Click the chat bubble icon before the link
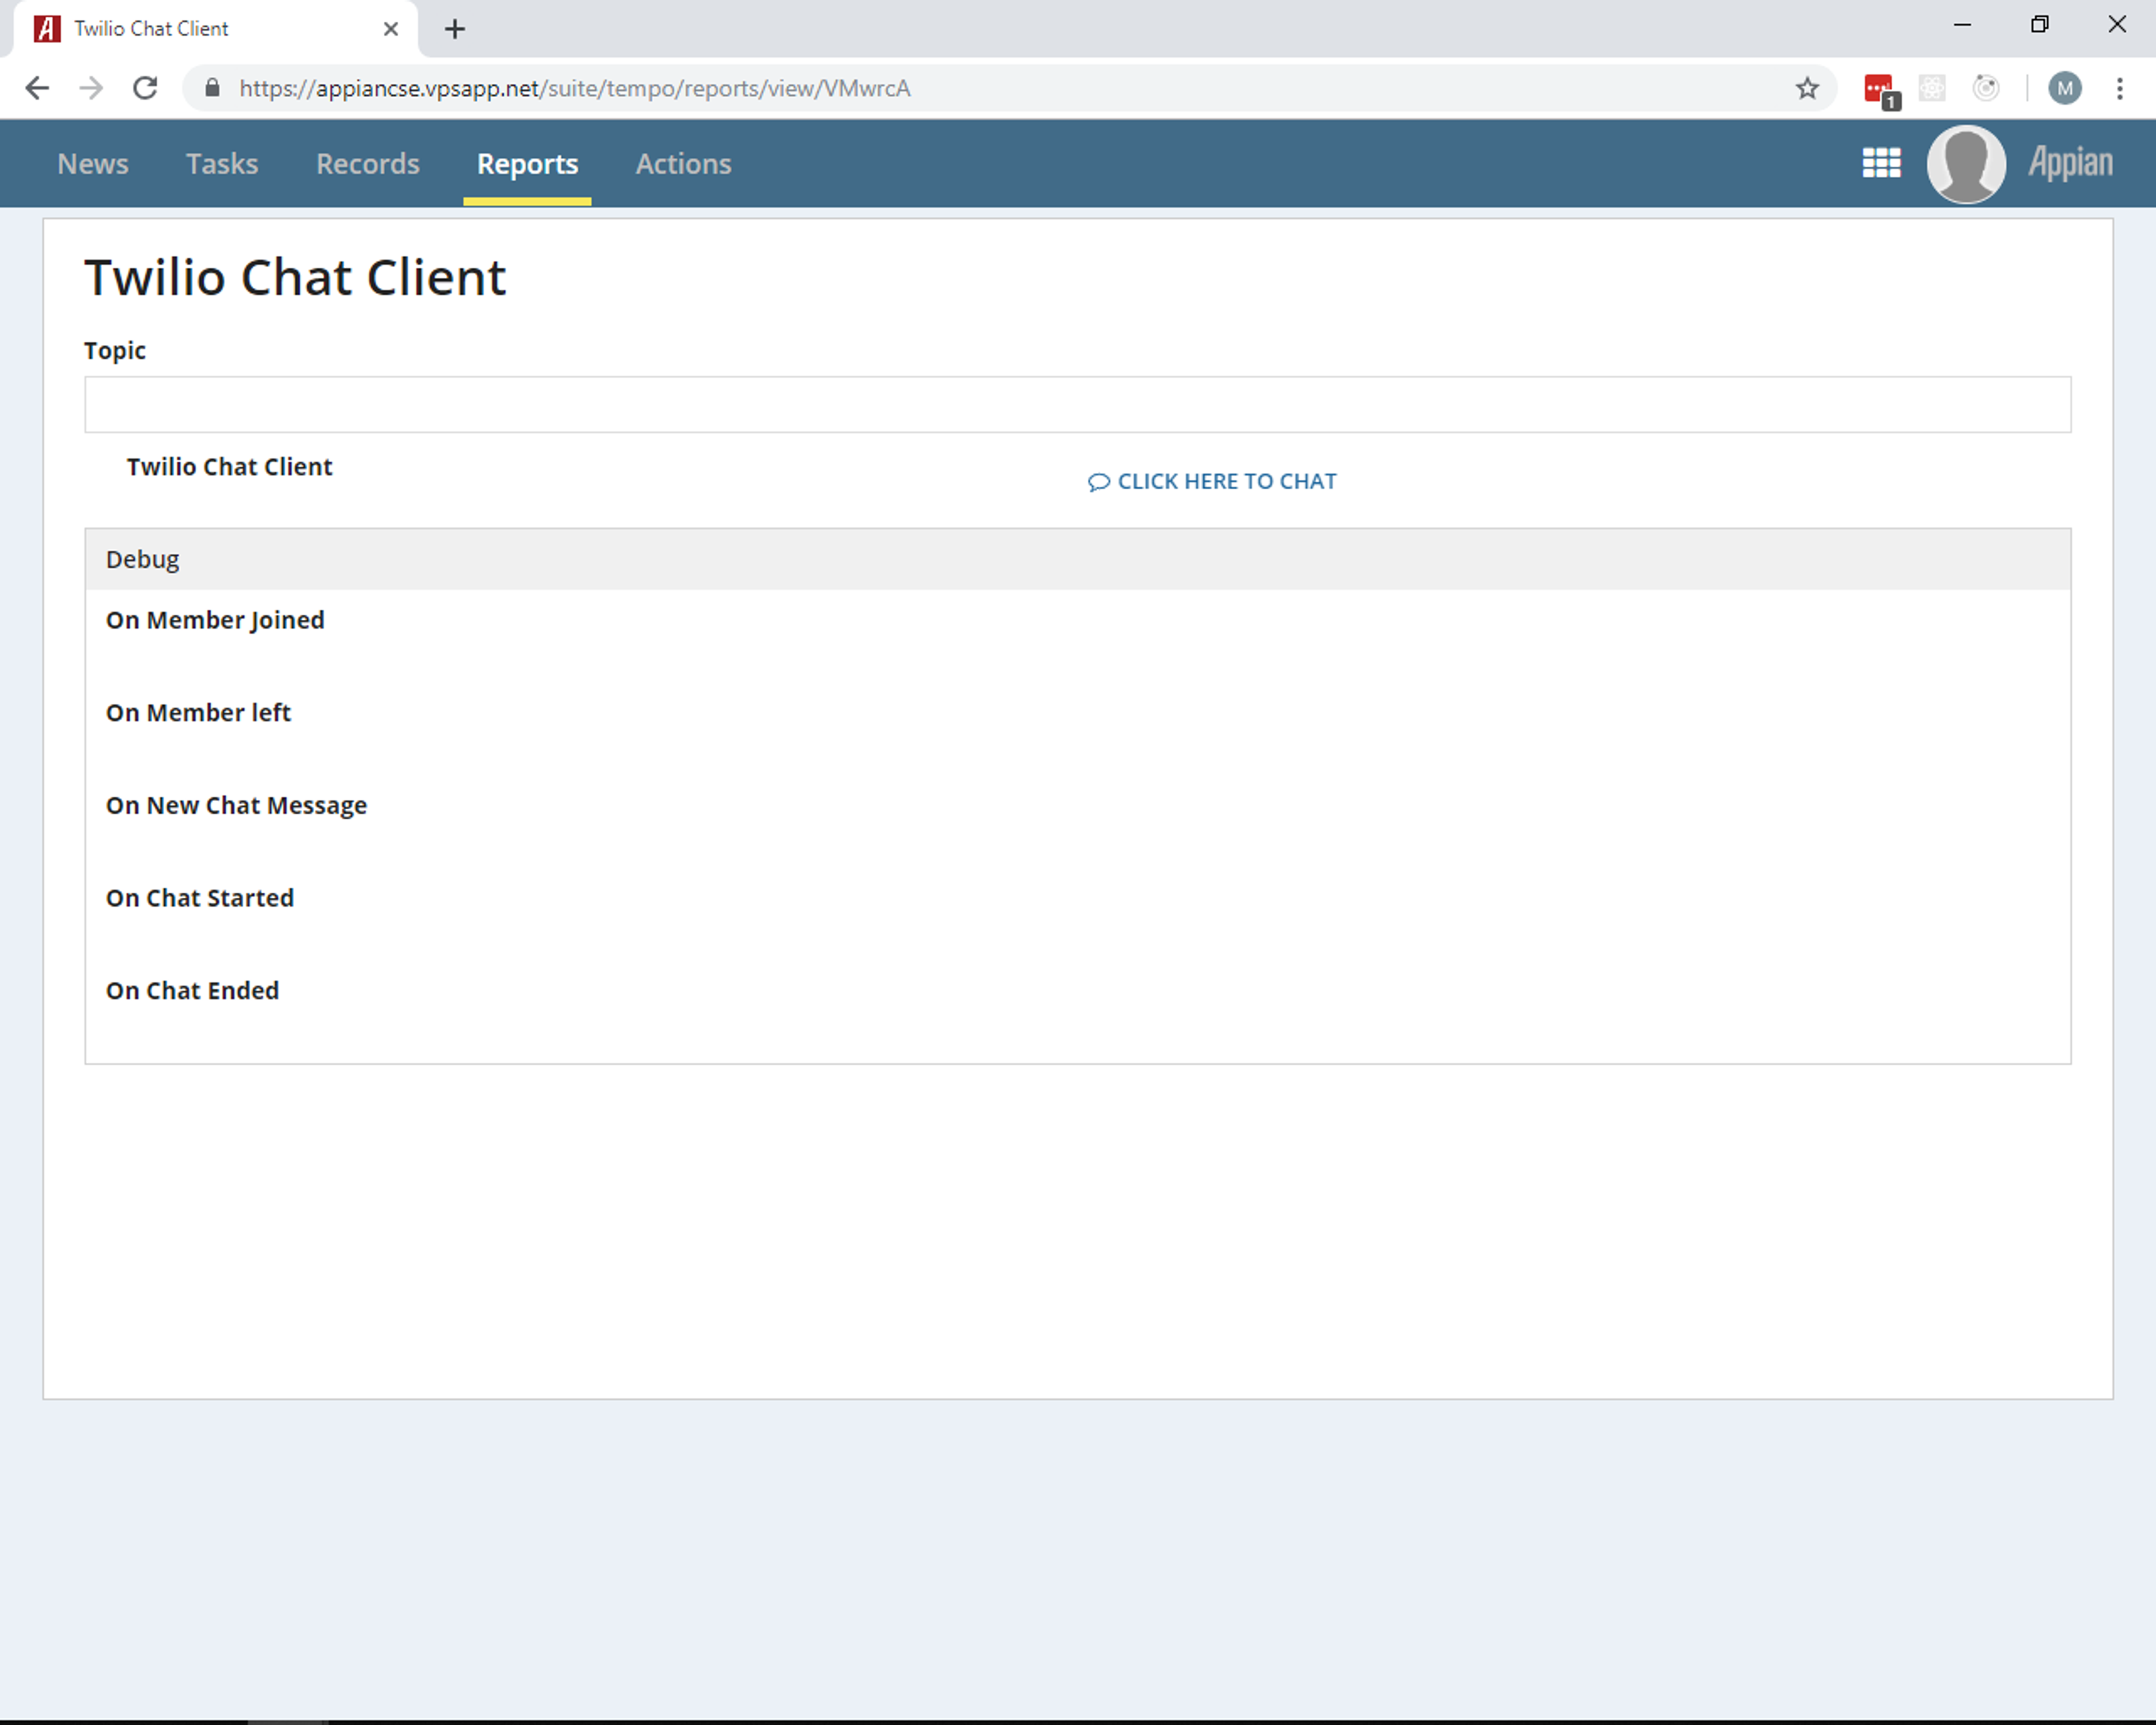The width and height of the screenshot is (2156, 1725). pyautogui.click(x=1098, y=482)
